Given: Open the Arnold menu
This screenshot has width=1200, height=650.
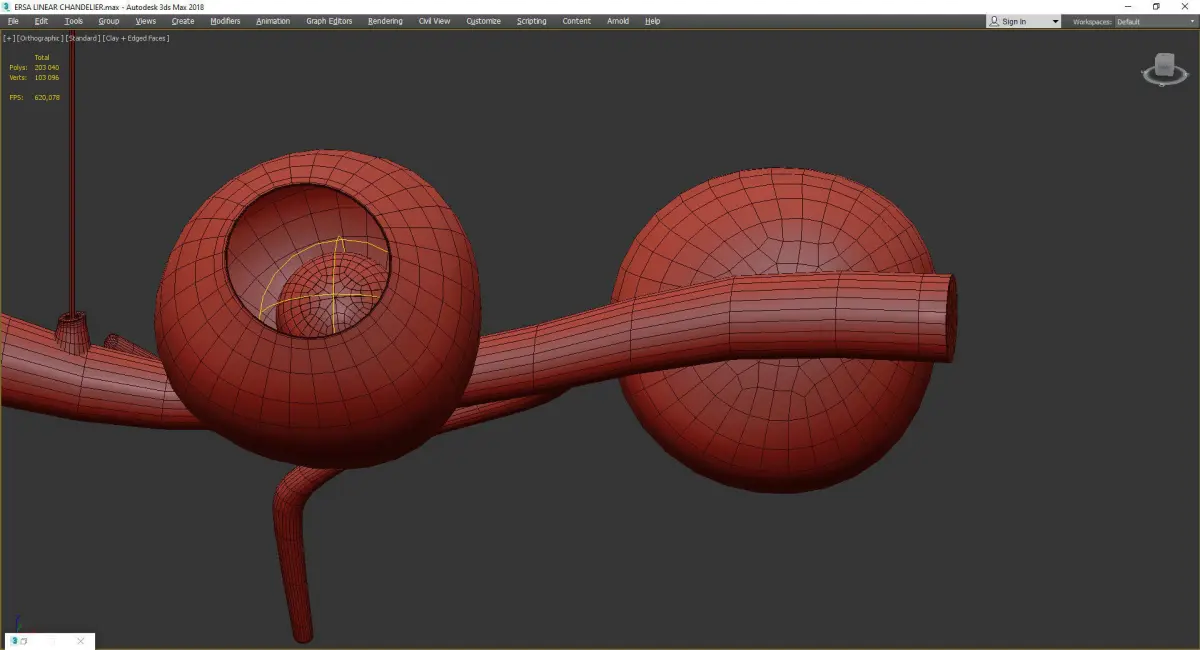Looking at the screenshot, I should click(x=618, y=21).
